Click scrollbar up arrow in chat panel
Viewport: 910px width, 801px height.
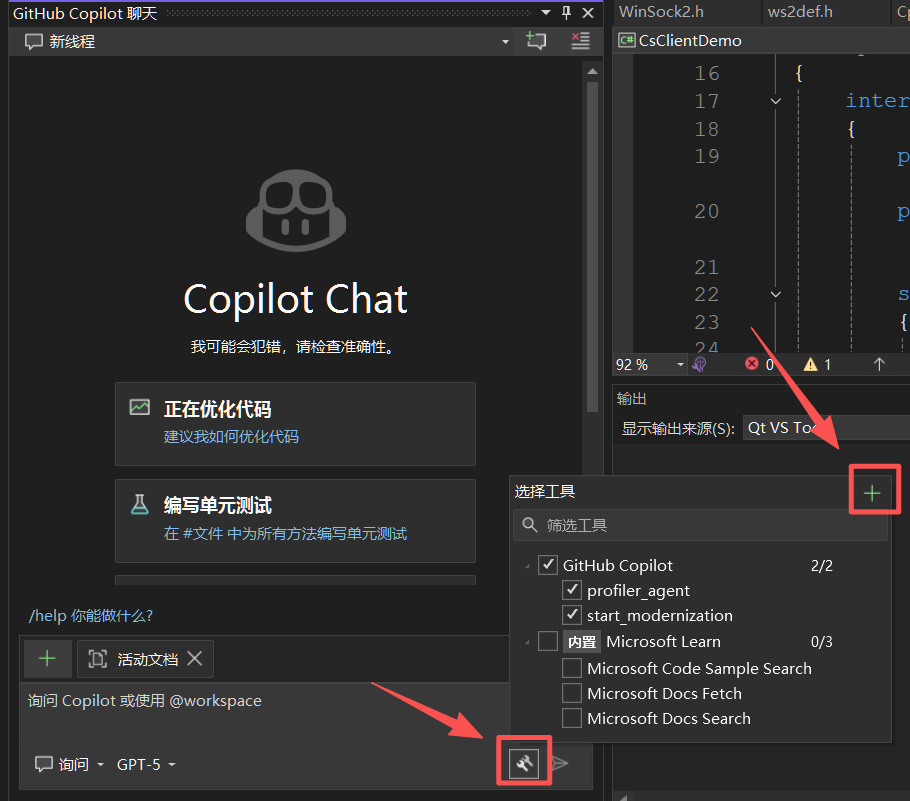coord(593,71)
